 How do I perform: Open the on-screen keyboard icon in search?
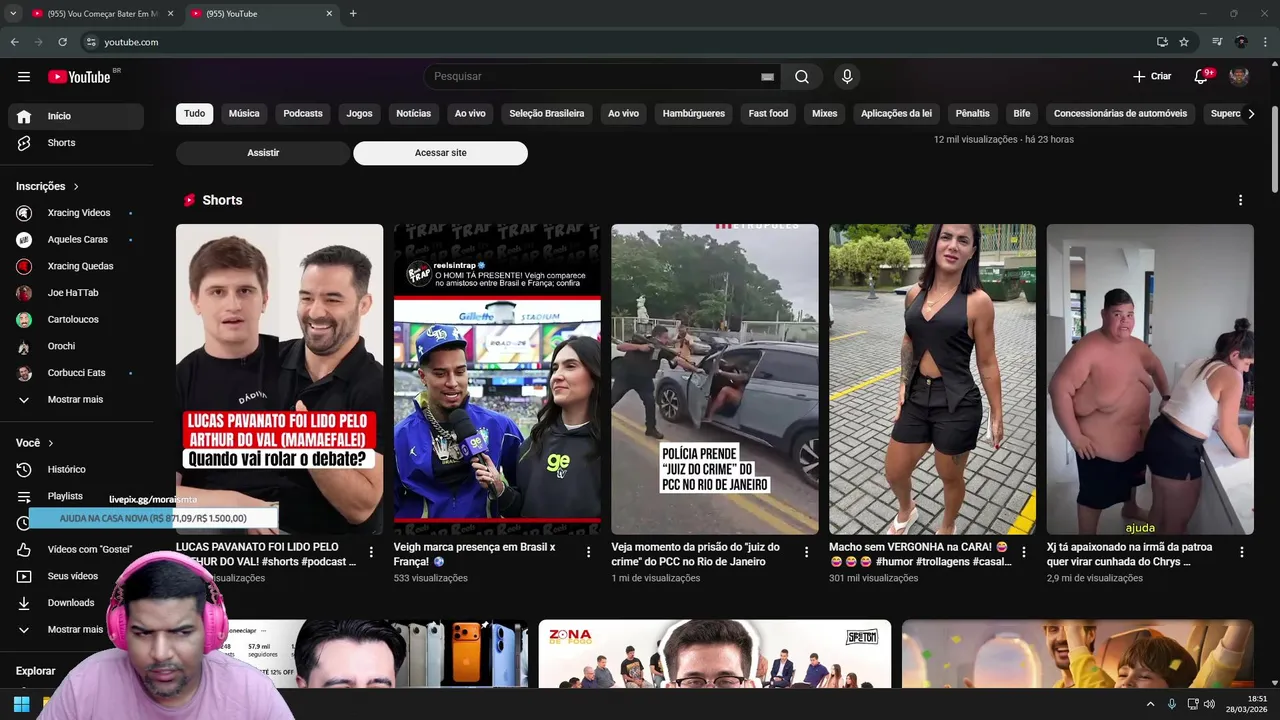(767, 77)
